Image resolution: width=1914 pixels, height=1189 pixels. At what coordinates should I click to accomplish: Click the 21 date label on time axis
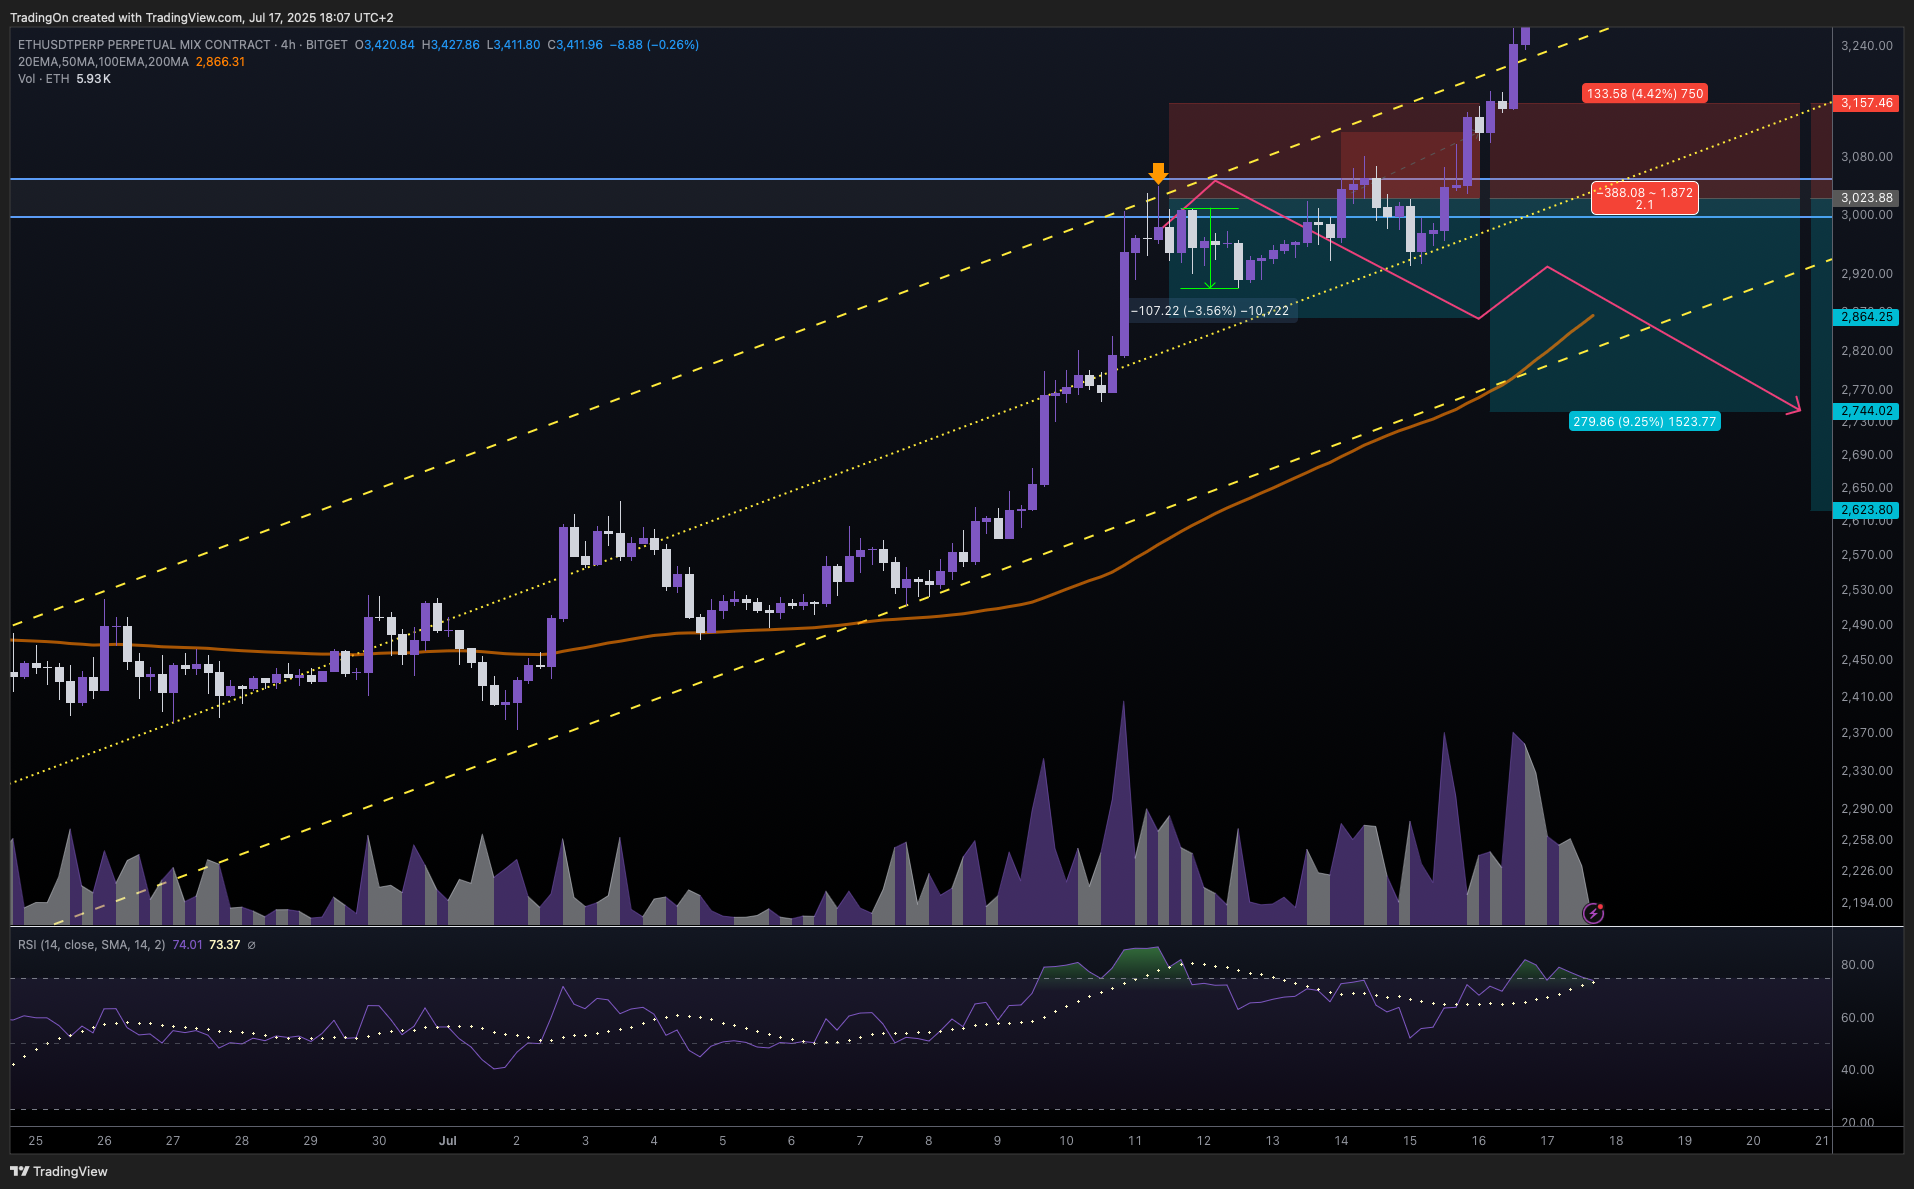1822,1141
